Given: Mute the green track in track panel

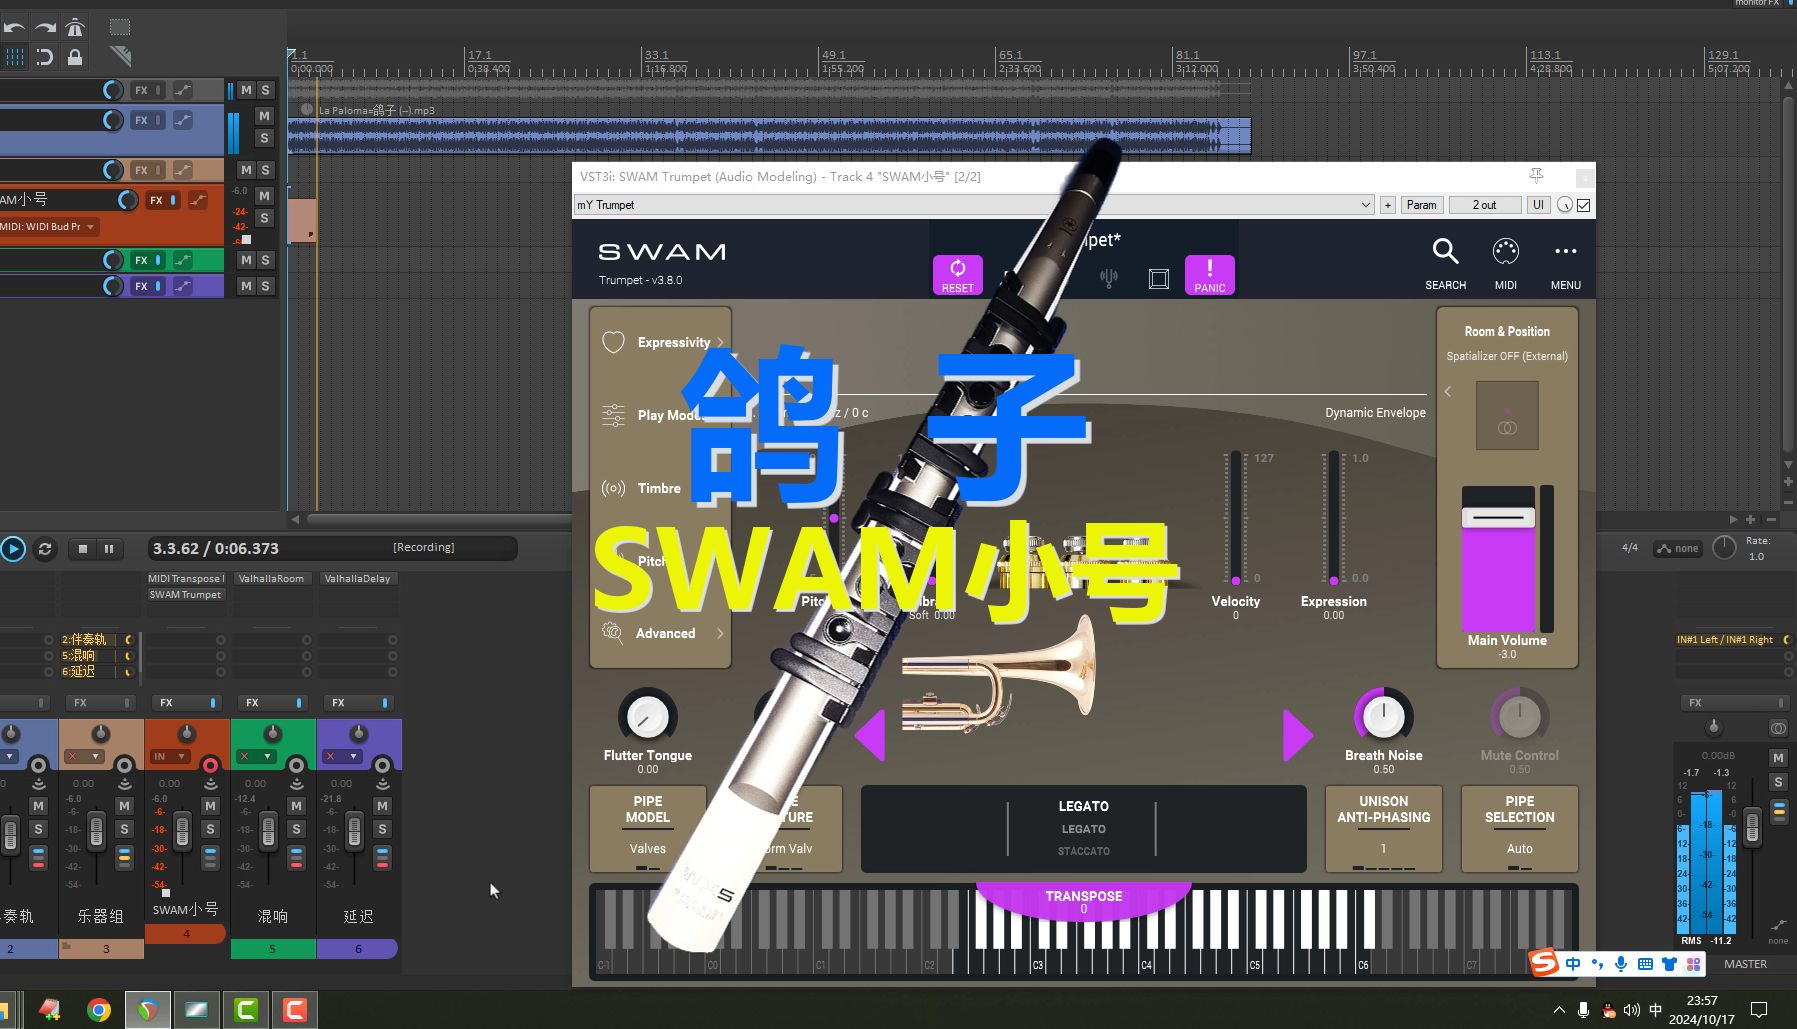Looking at the screenshot, I should click(x=246, y=260).
